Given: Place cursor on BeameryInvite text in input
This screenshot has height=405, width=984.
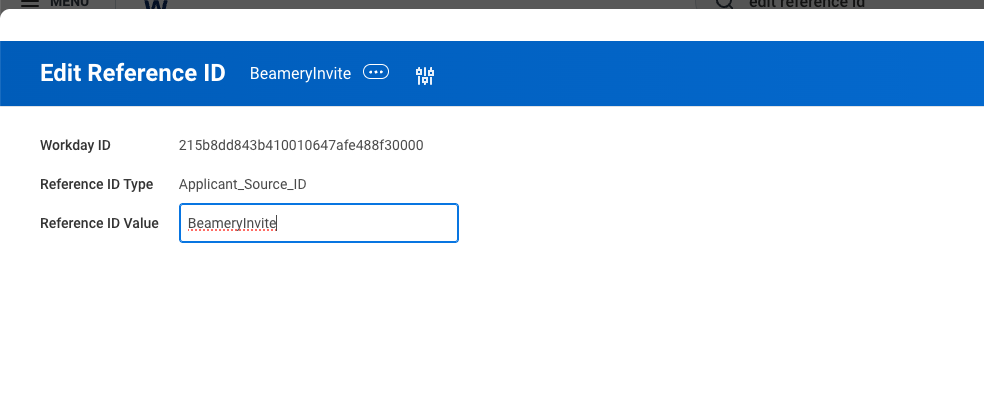Looking at the screenshot, I should click(231, 224).
